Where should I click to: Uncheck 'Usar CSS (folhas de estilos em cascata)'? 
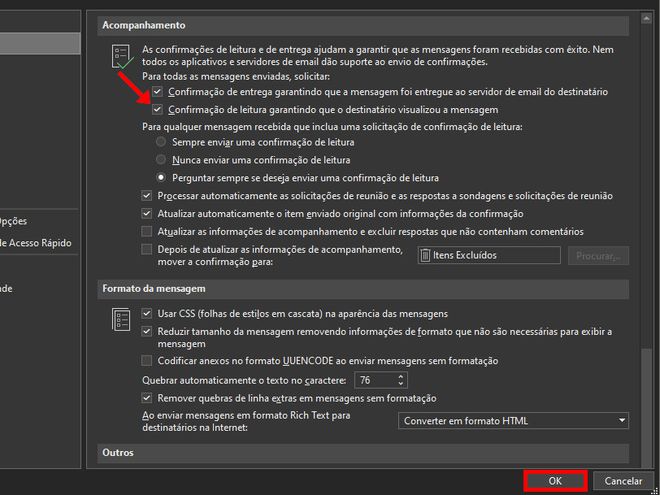[x=146, y=314]
